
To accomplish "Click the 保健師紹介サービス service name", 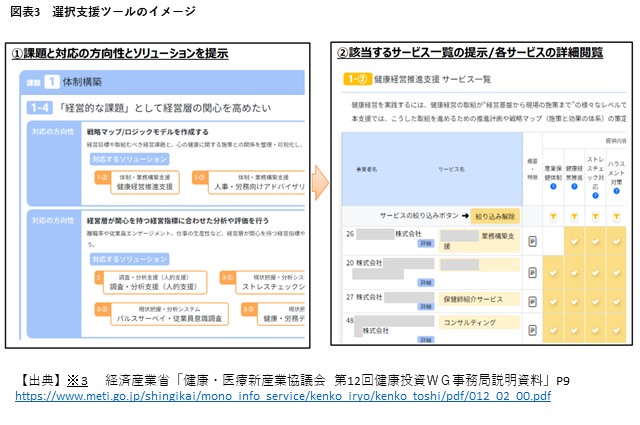I will tap(473, 299).
